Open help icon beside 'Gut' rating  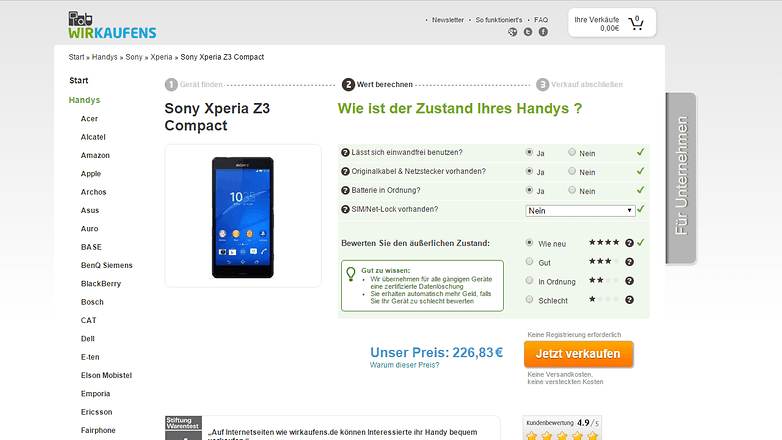629,262
